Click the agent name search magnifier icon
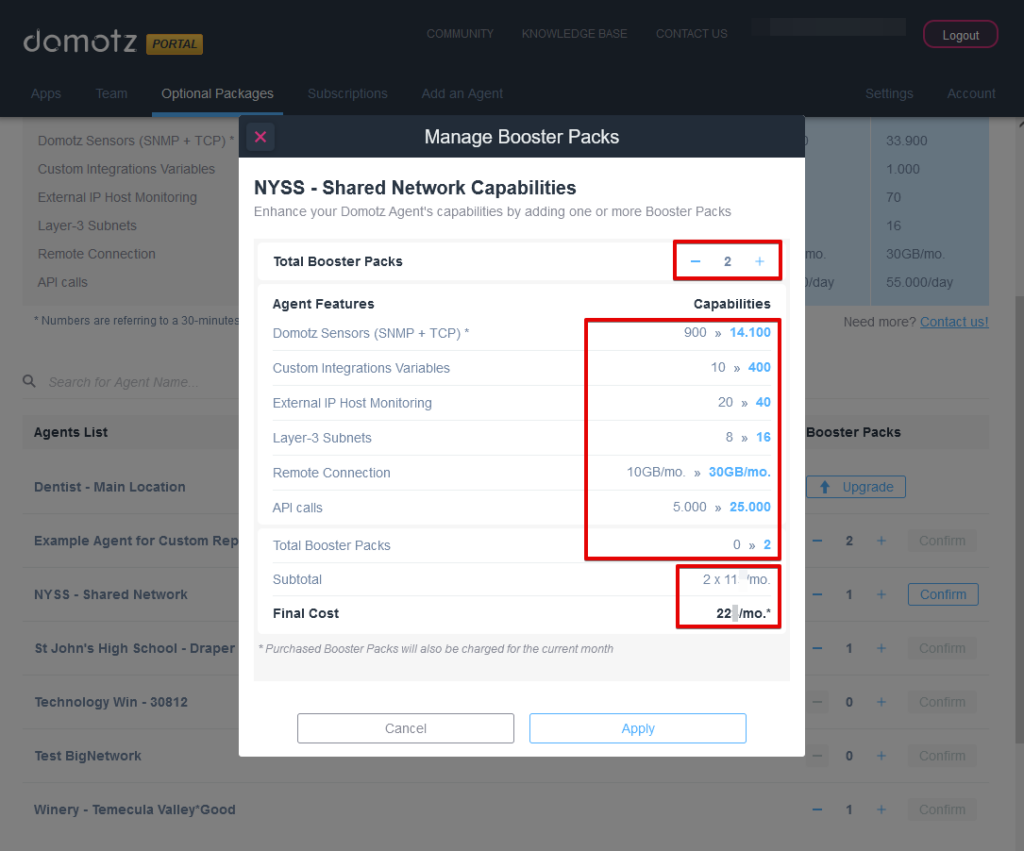Image resolution: width=1024 pixels, height=851 pixels. point(30,382)
